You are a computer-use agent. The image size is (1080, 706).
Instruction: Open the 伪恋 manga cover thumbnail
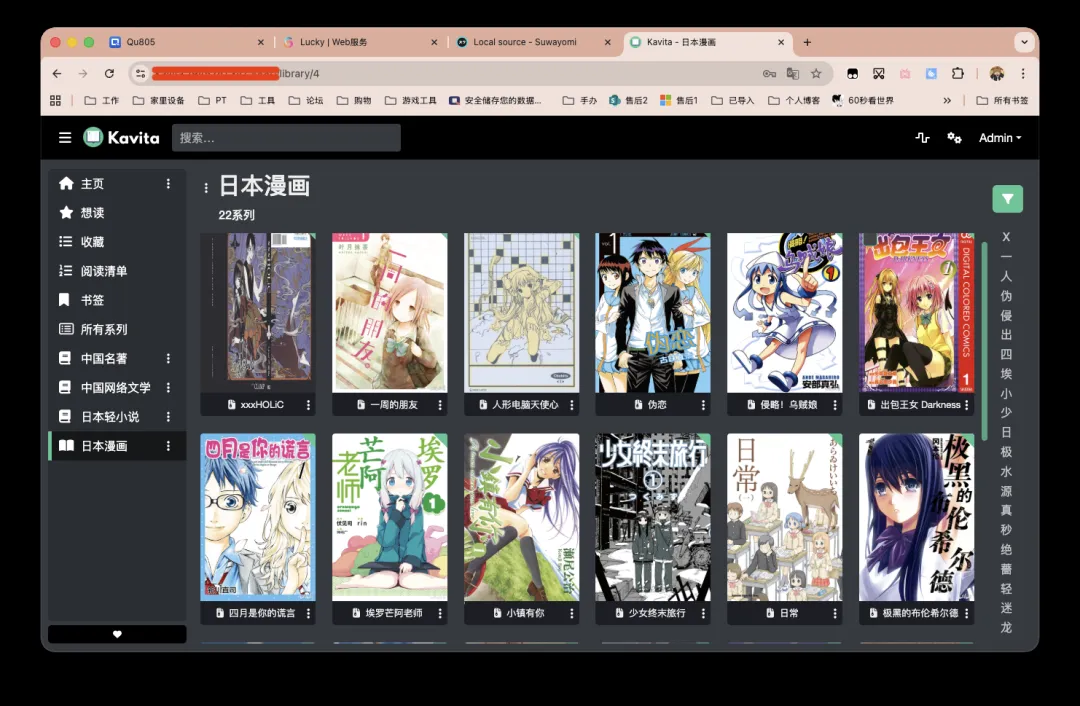tap(653, 313)
